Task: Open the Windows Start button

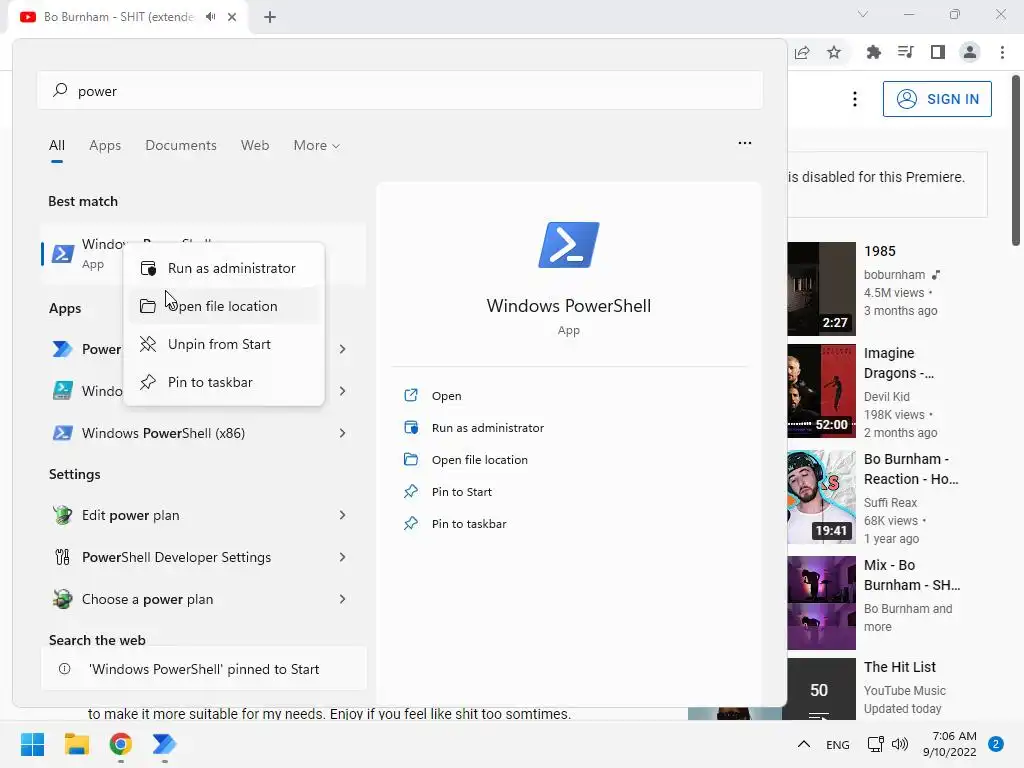Action: (32, 744)
